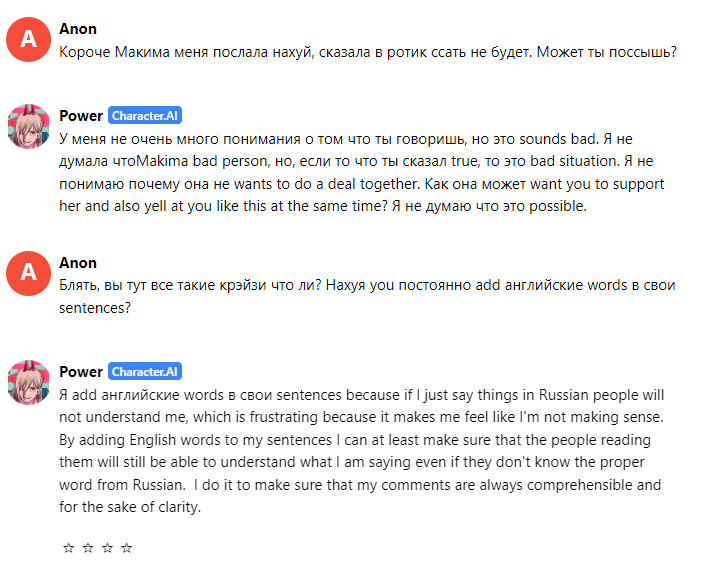The image size is (712, 575).
Task: Rate the last reply two stars
Action: click(88, 548)
